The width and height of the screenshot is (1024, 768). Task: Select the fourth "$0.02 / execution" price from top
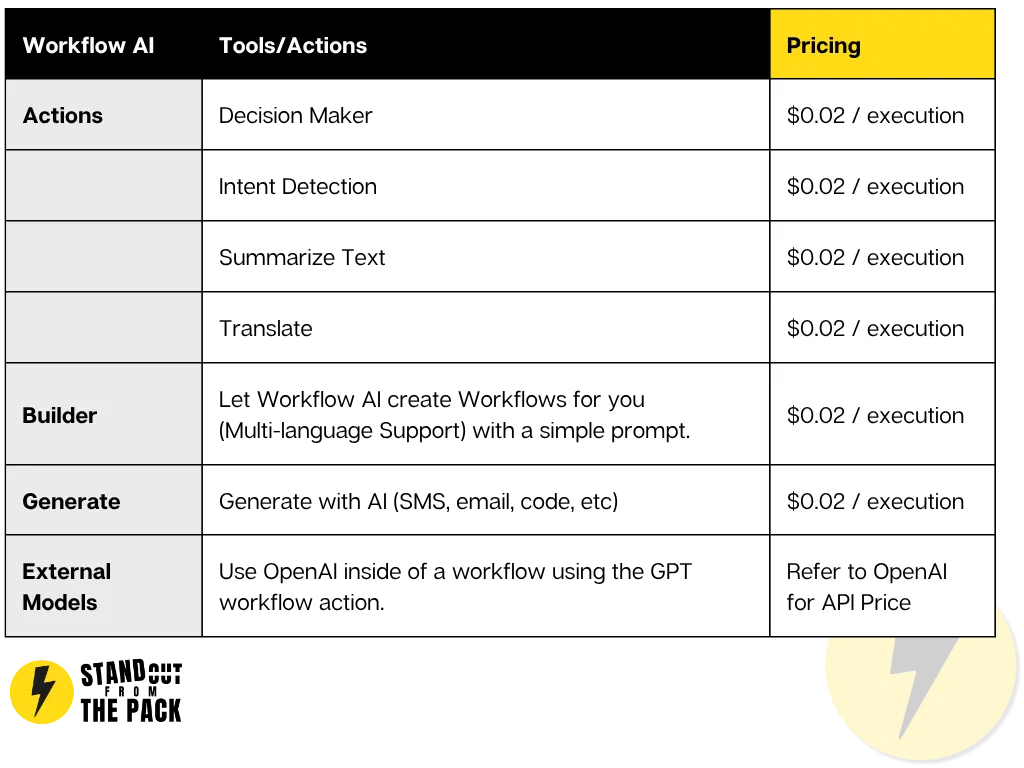tap(875, 328)
